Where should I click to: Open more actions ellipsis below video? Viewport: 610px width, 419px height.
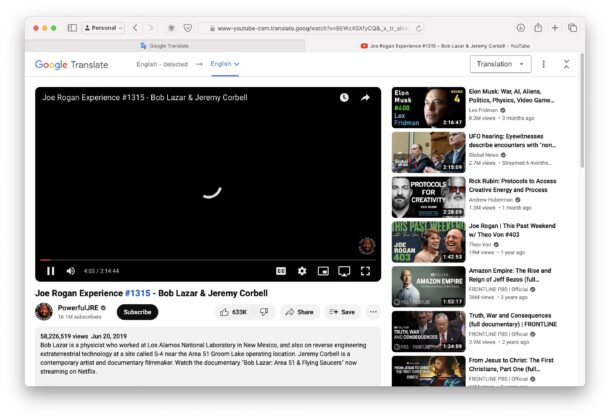point(373,312)
